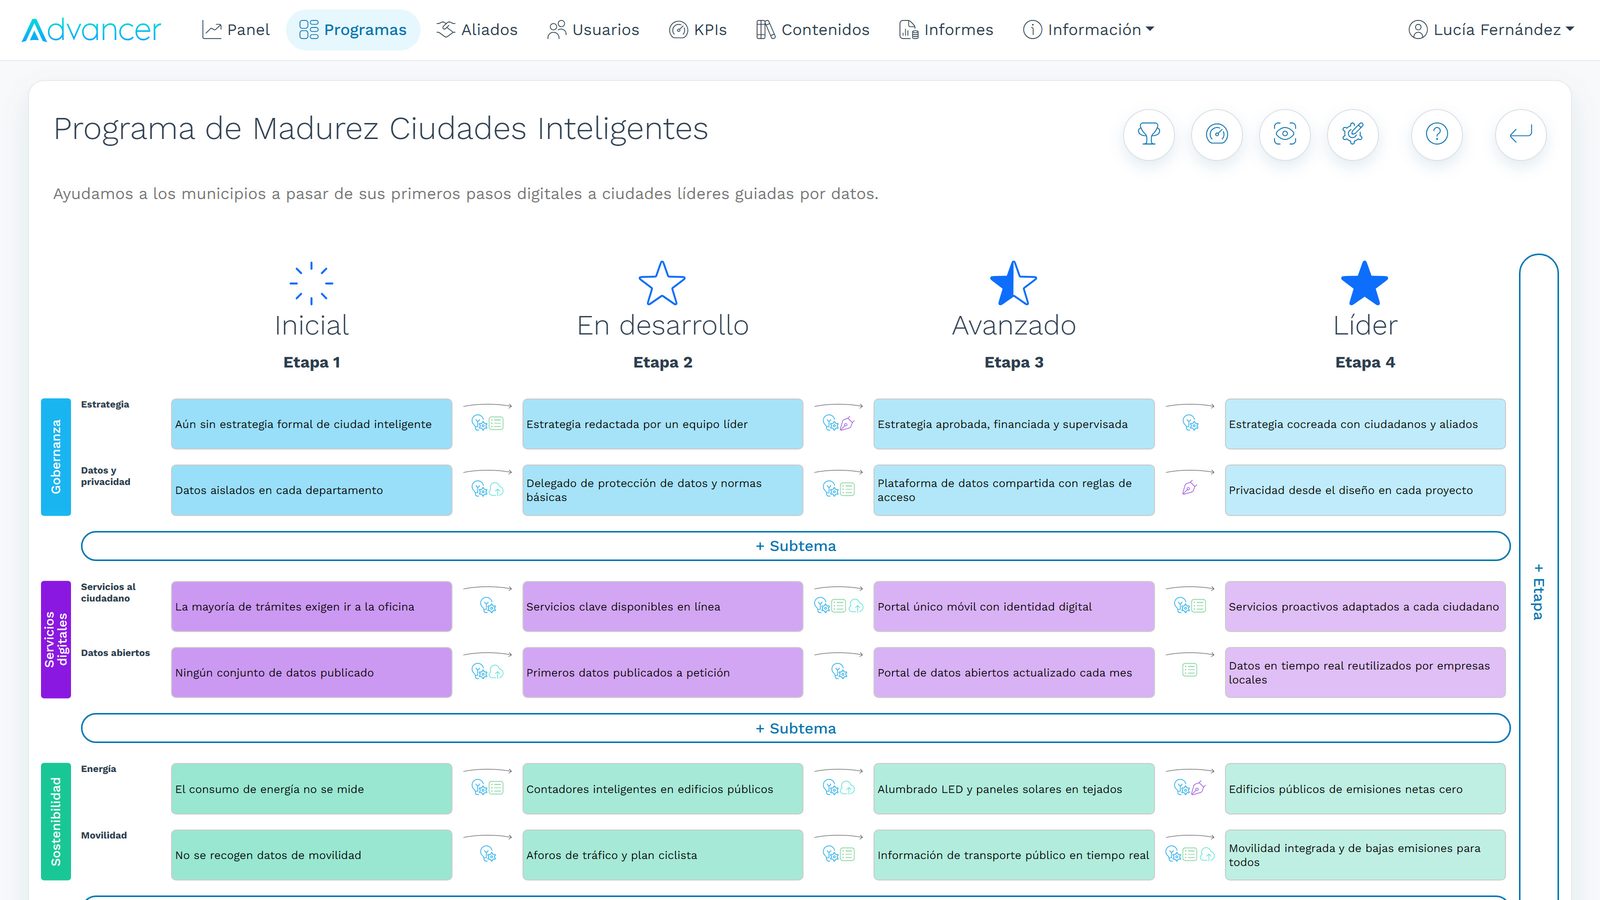
Task: Click transition icons after 'Información de transporte público'
Action: pyautogui.click(x=1189, y=854)
